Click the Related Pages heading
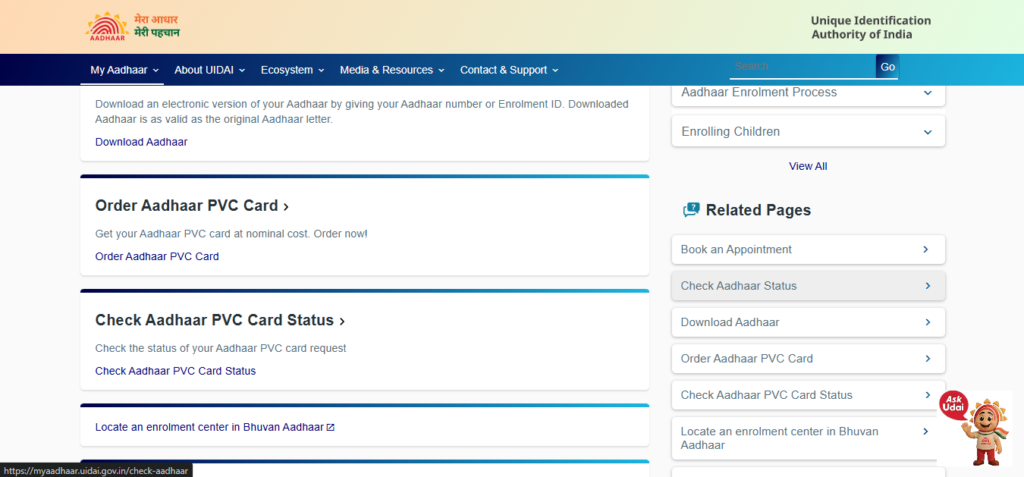The width and height of the screenshot is (1024, 477). (758, 210)
